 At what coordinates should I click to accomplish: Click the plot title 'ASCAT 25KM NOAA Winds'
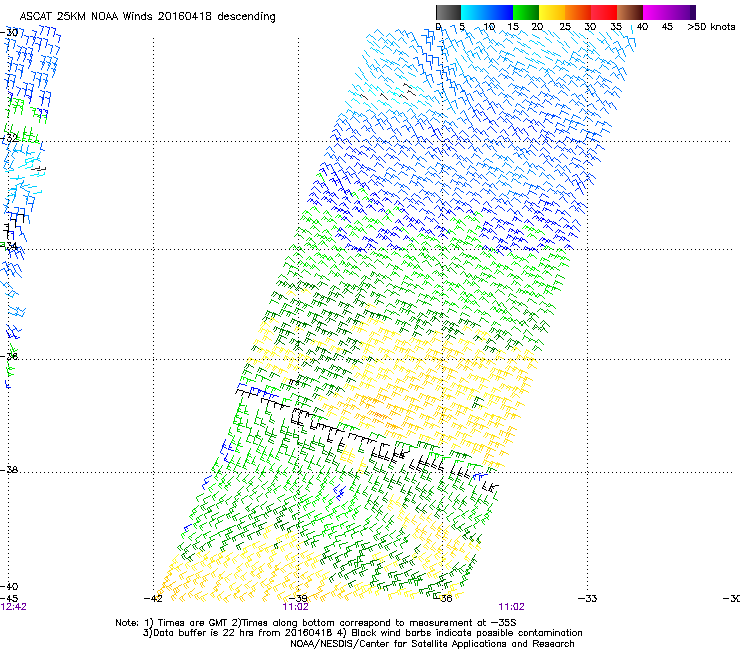[x=86, y=16]
